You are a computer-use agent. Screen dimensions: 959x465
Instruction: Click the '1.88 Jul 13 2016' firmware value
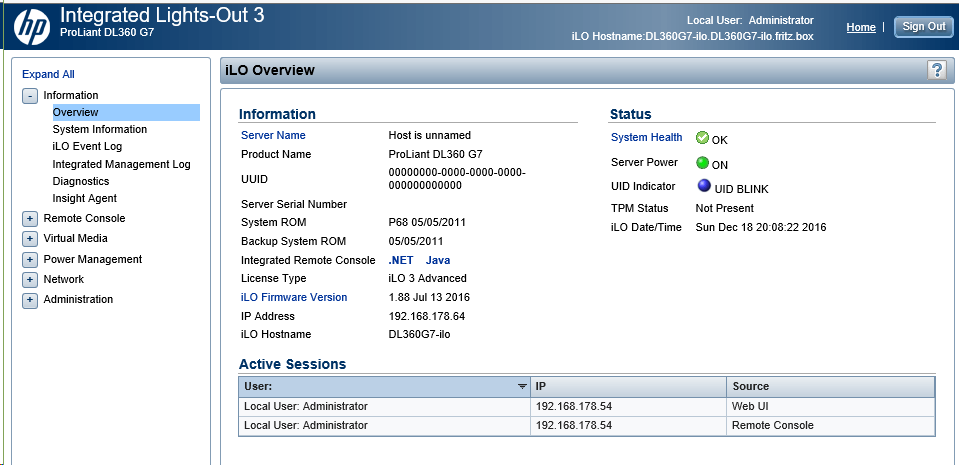tap(429, 297)
